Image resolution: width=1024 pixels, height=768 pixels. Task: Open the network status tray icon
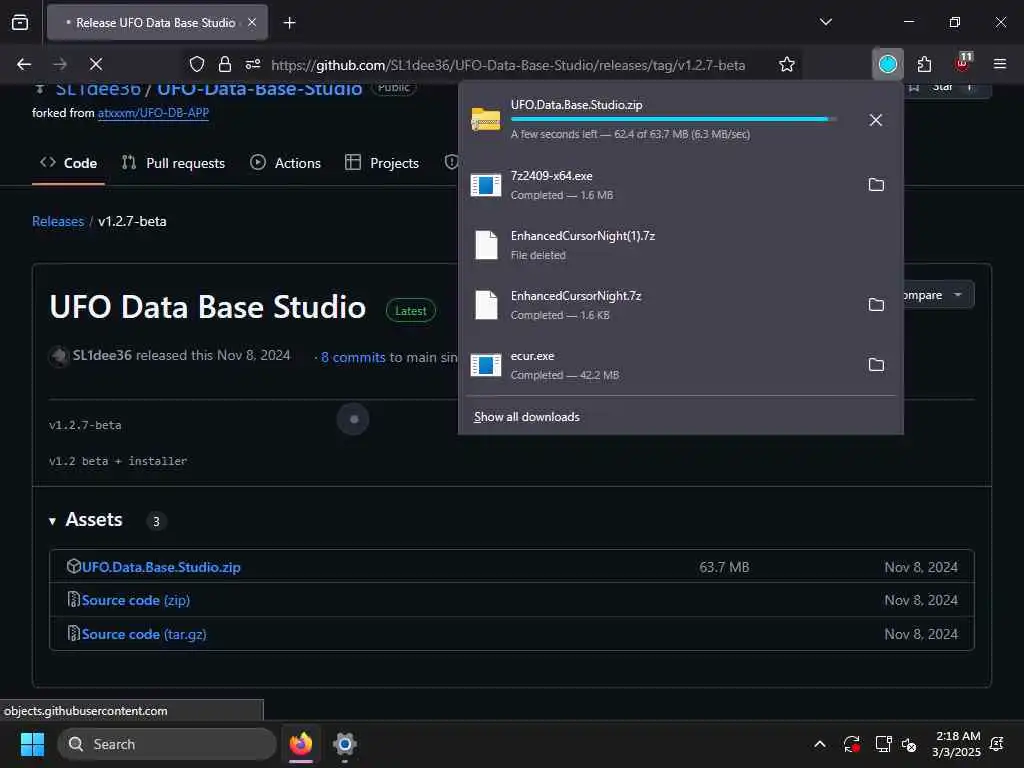pos(883,744)
